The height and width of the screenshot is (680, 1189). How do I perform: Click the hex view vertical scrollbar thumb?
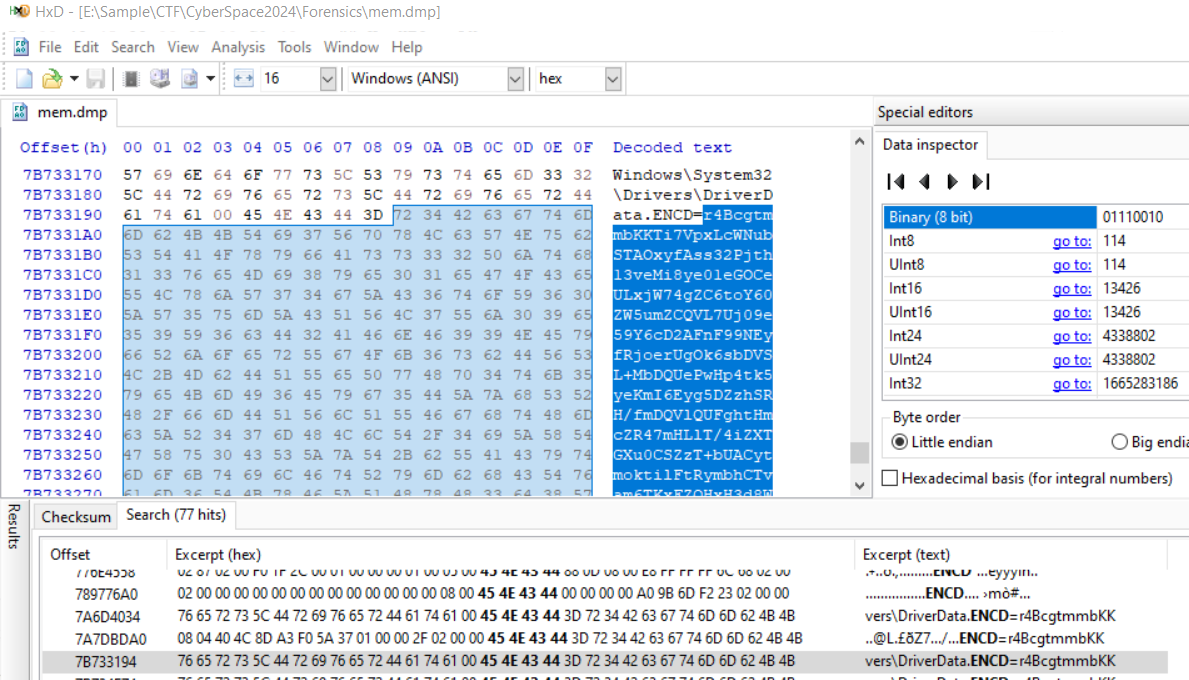click(x=859, y=453)
